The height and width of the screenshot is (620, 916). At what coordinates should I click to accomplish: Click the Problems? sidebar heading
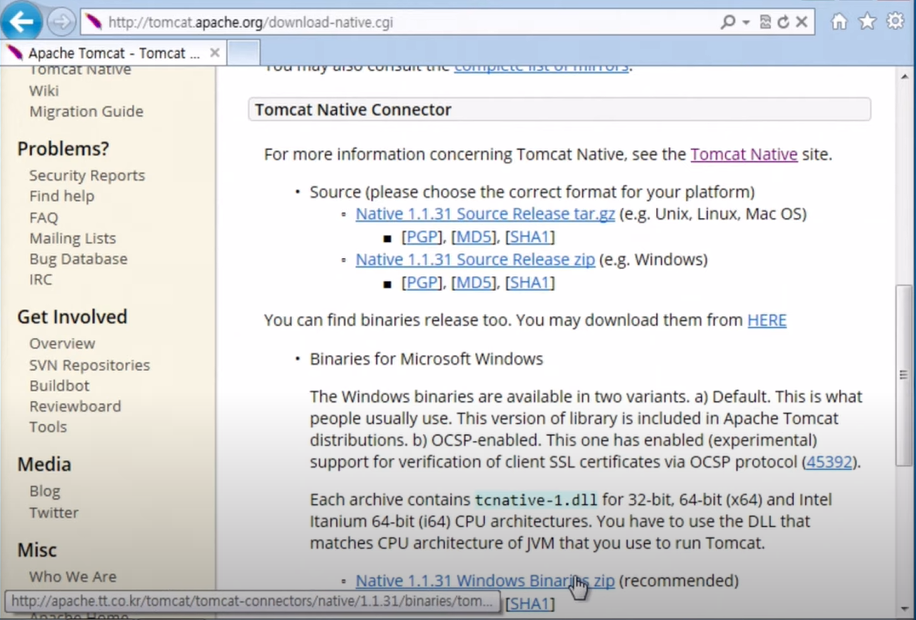point(63,148)
